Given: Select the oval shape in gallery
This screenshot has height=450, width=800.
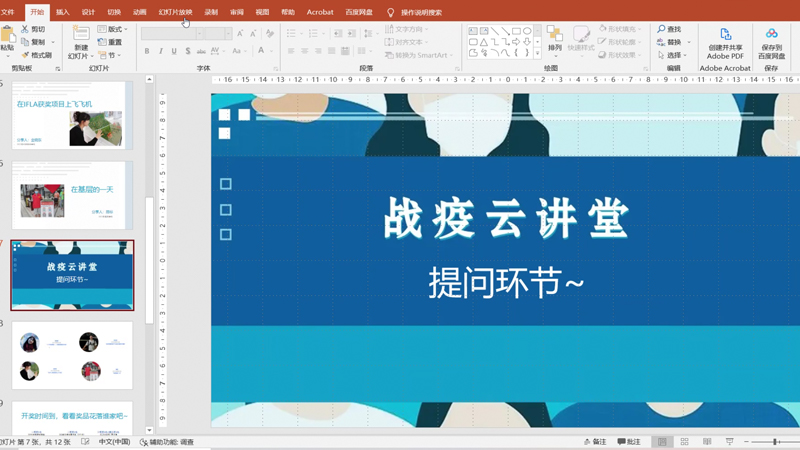Looking at the screenshot, I should click(x=527, y=31).
